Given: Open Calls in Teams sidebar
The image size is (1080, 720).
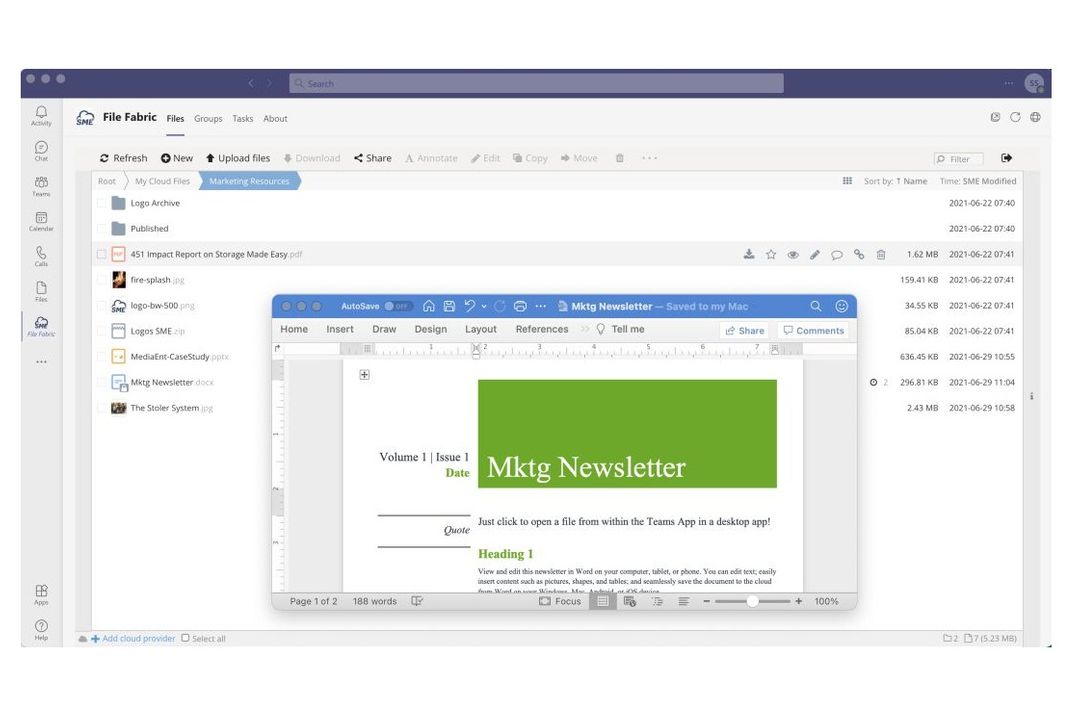Looking at the screenshot, I should point(41,256).
